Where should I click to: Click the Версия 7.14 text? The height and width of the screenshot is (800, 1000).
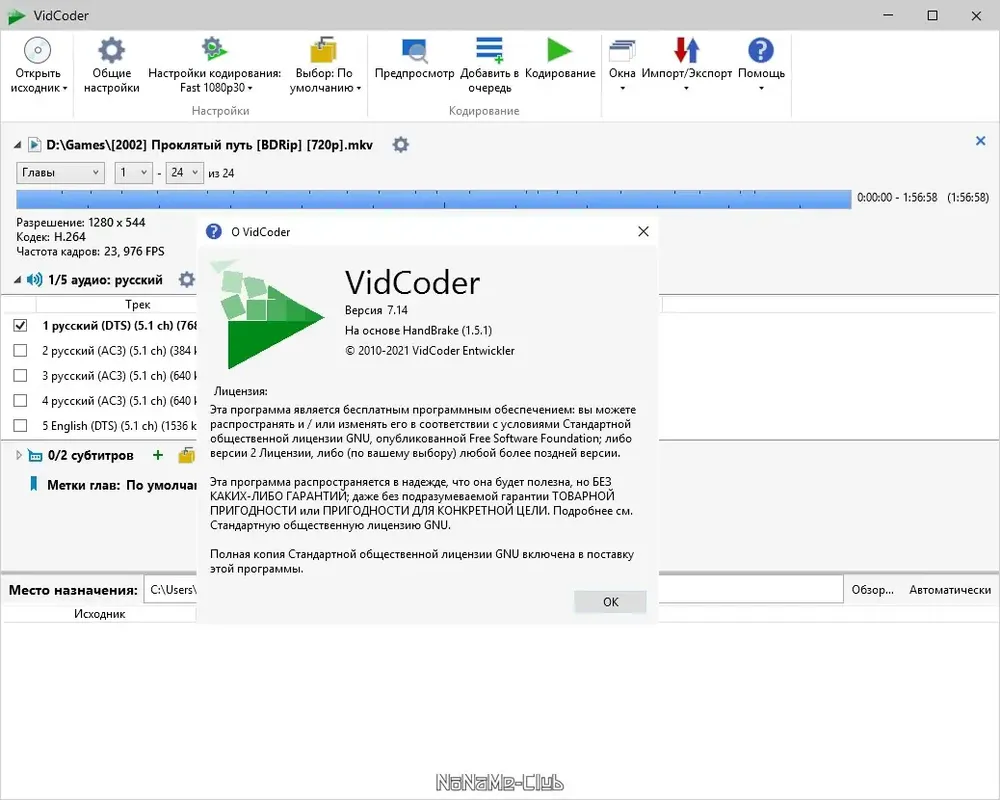[x=376, y=310]
